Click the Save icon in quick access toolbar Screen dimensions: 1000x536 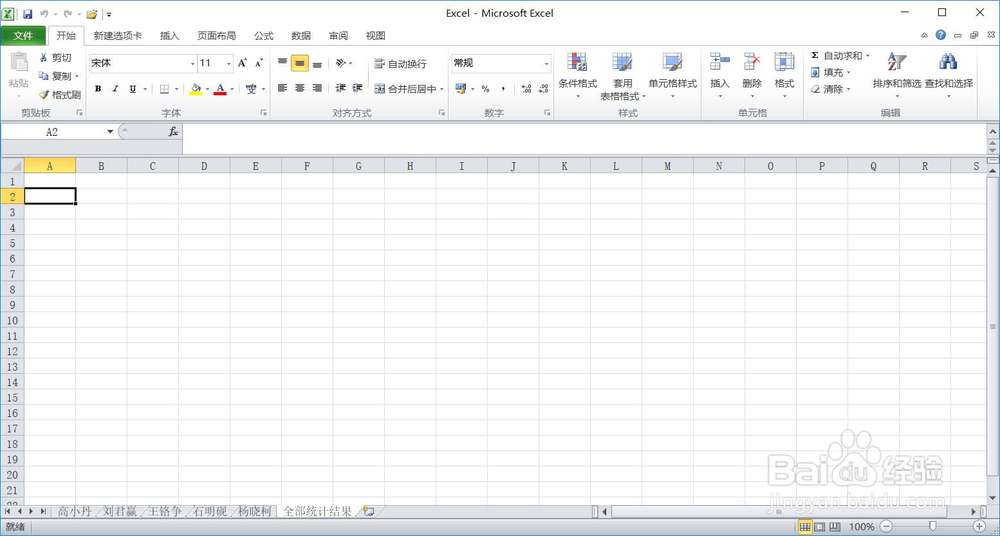click(x=27, y=13)
